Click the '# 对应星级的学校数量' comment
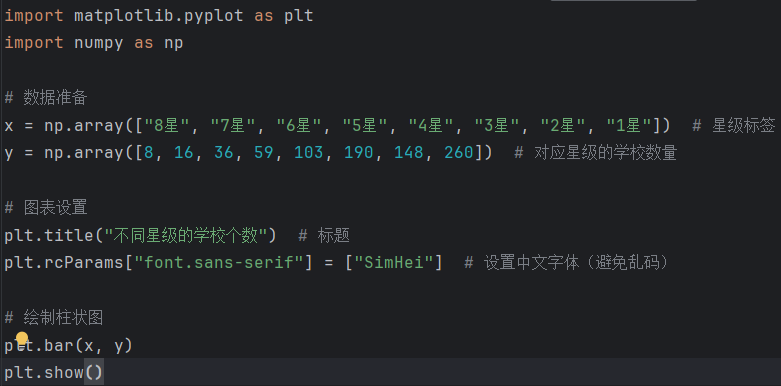This screenshot has height=386, width=781. [595, 152]
